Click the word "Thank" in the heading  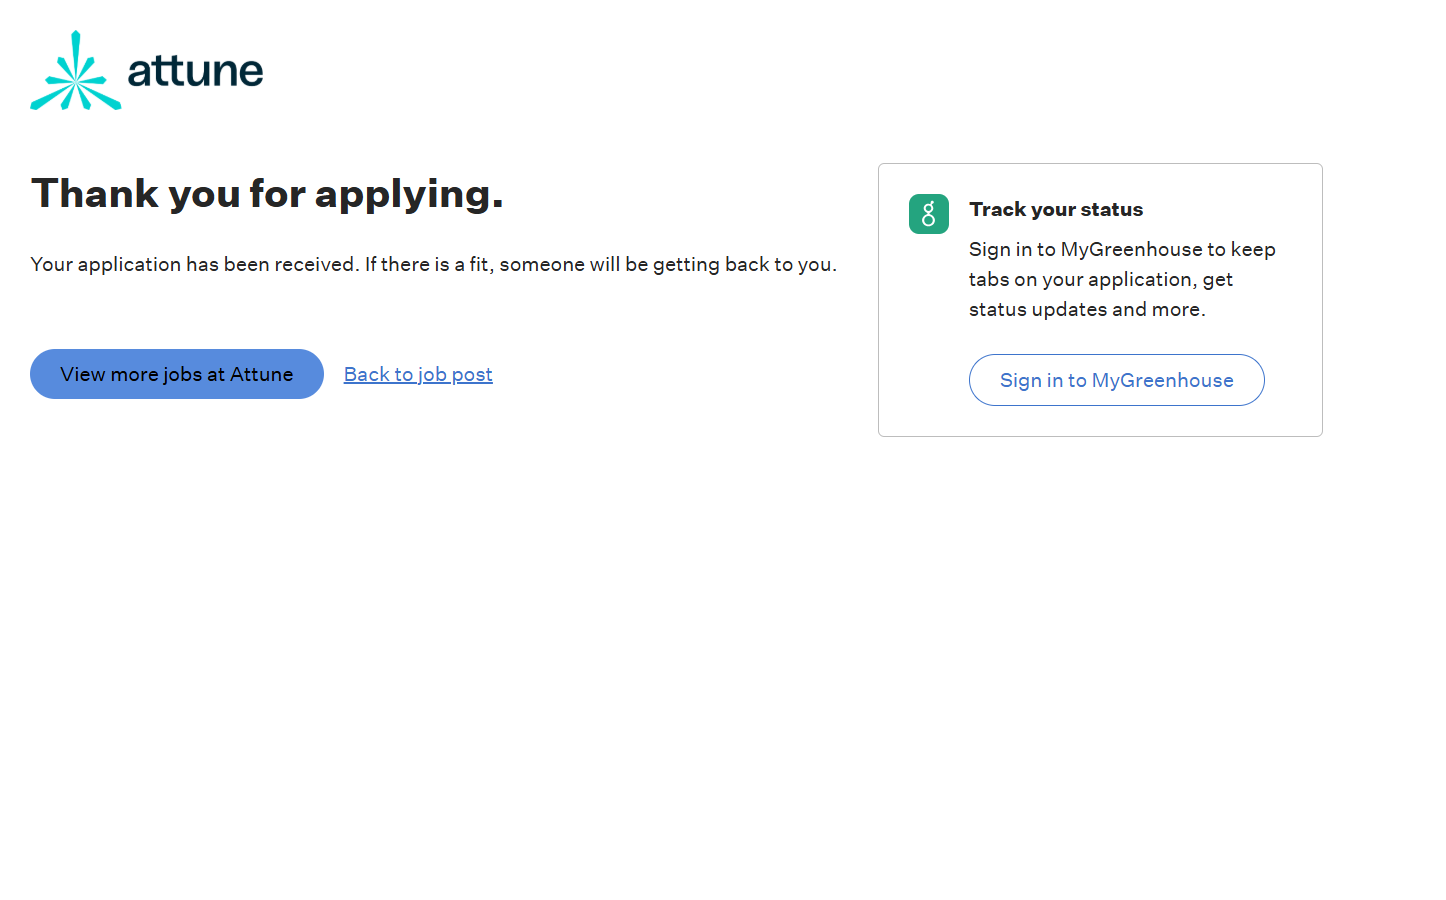[95, 193]
